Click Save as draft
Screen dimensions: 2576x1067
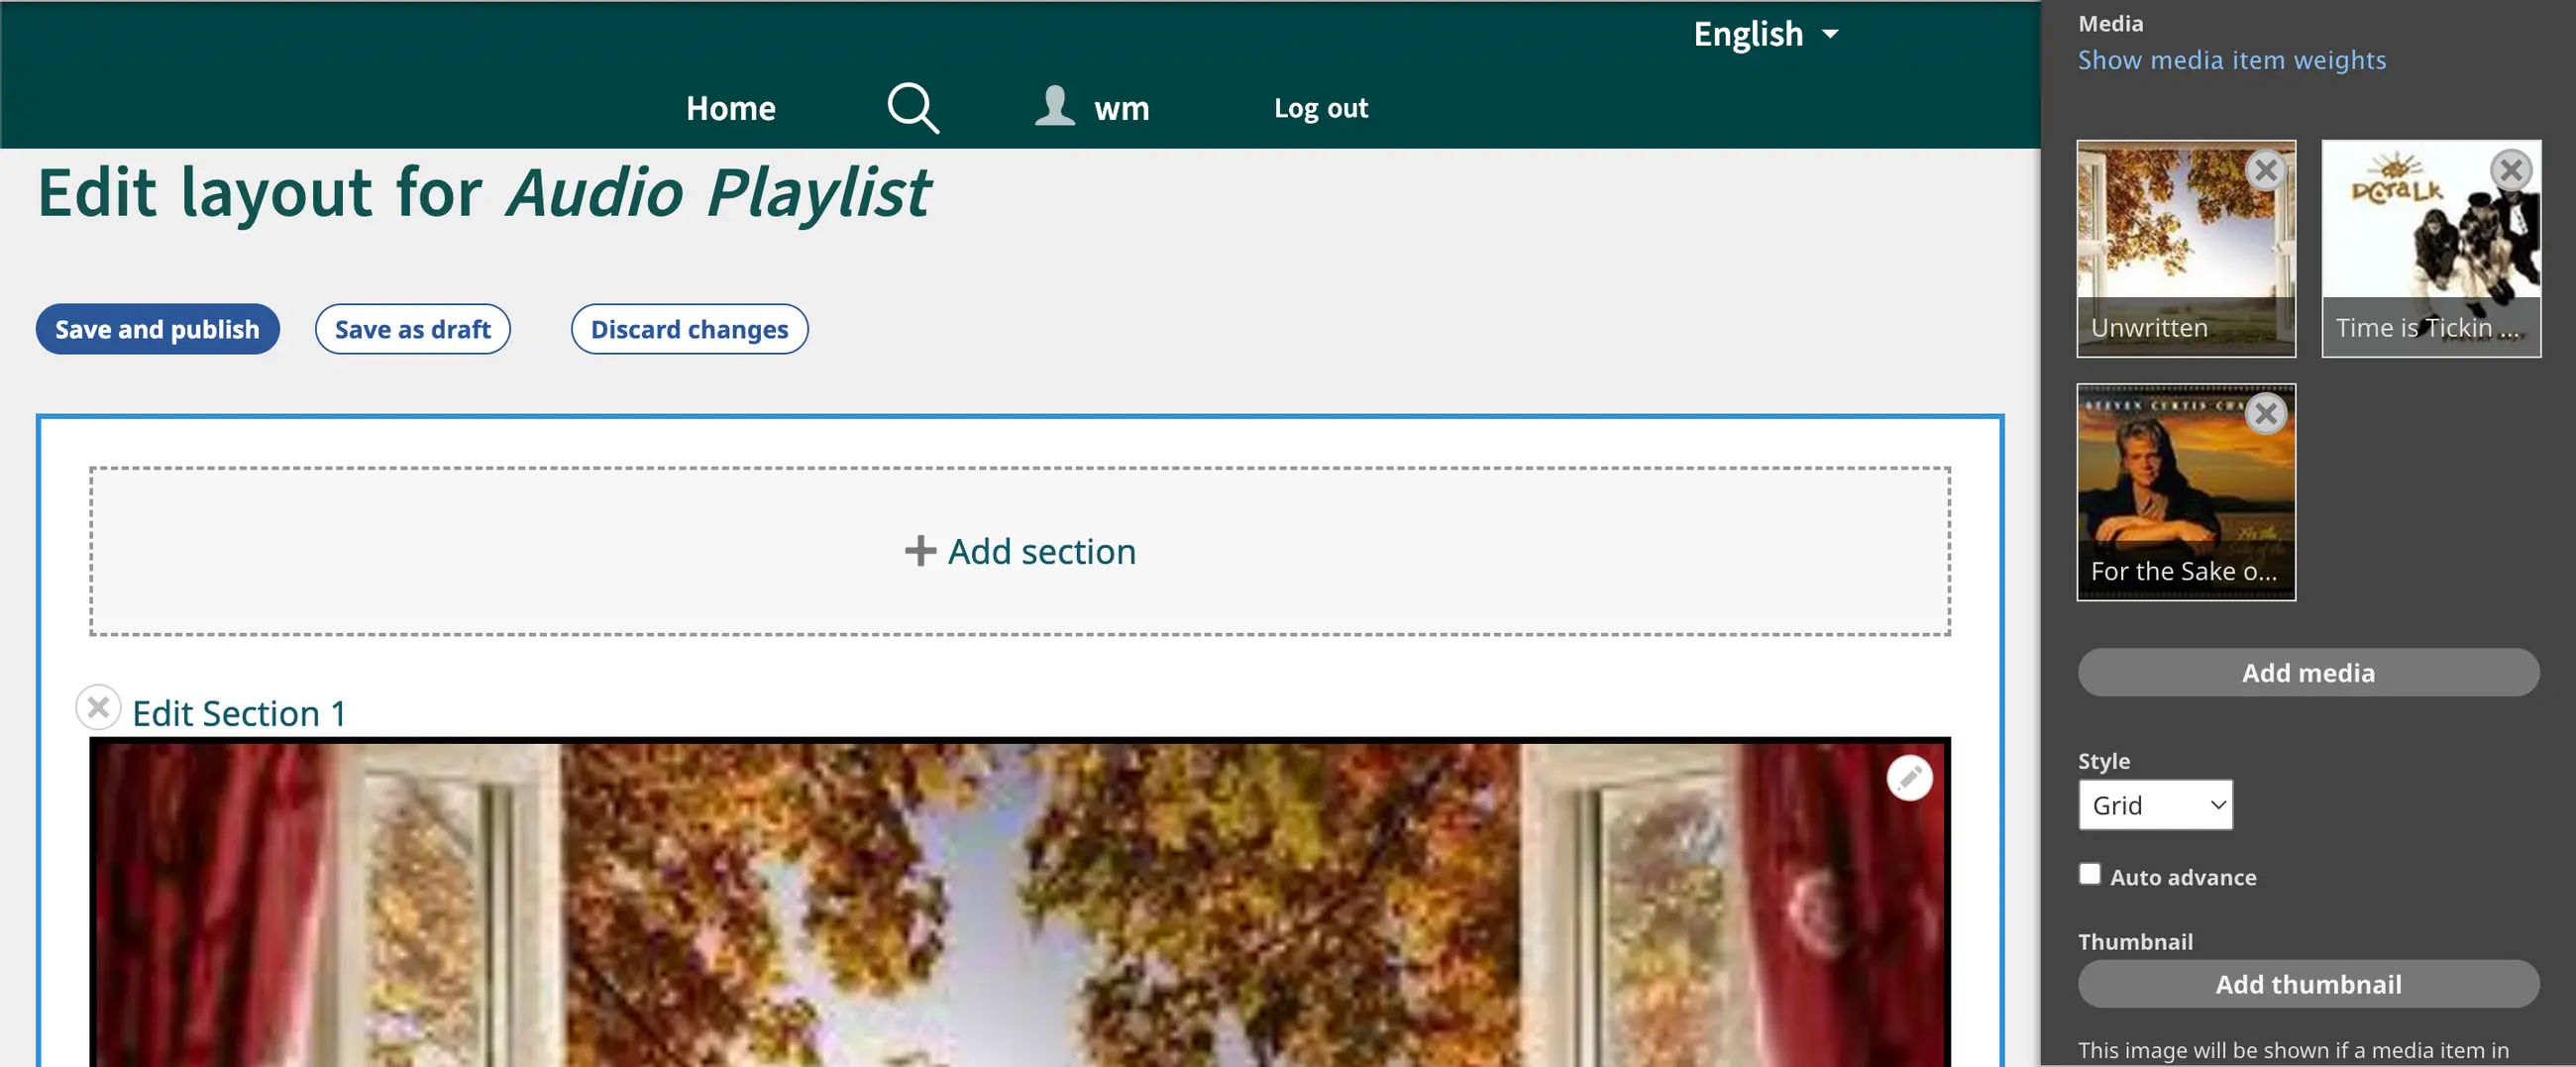(x=412, y=329)
